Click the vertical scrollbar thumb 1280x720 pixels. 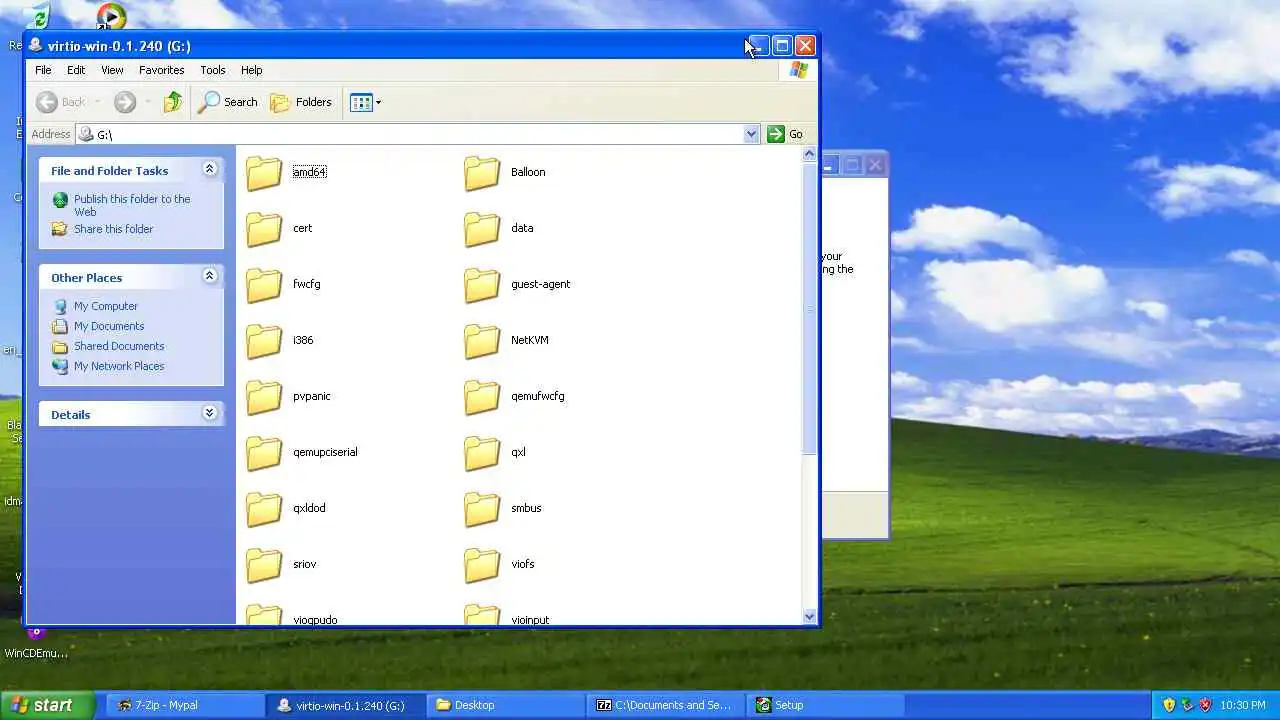[810, 308]
